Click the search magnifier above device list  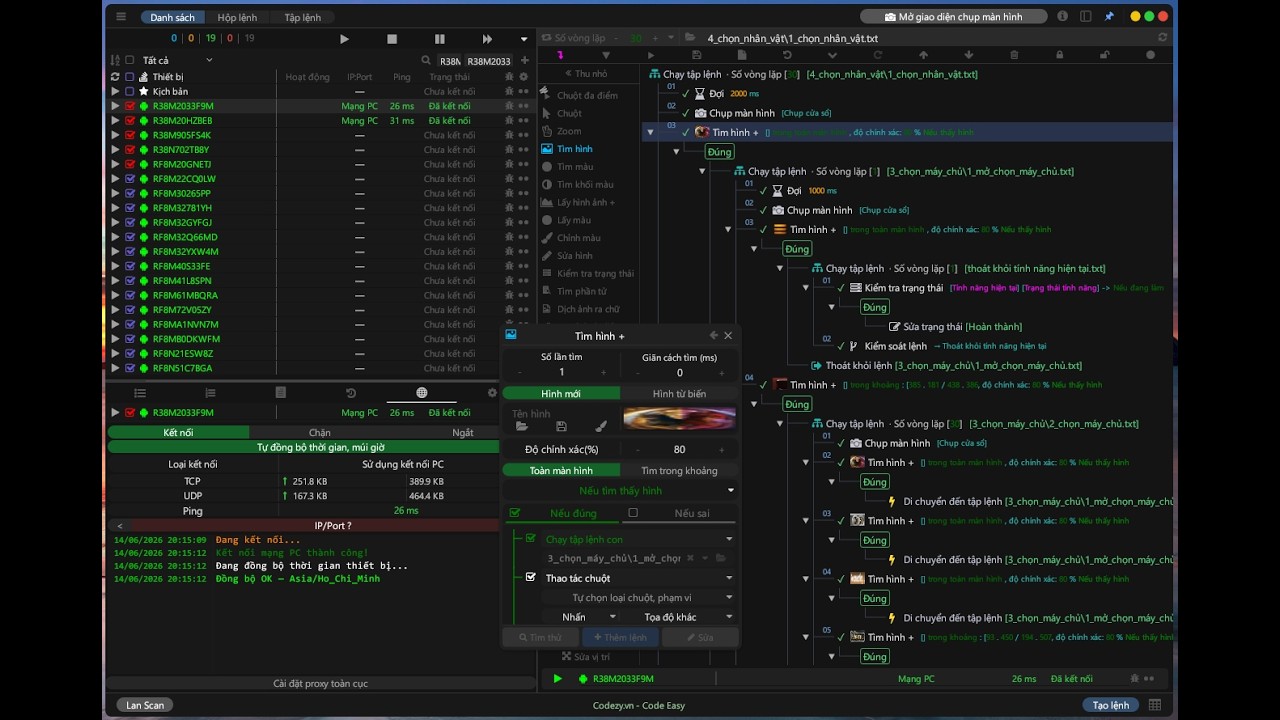[x=427, y=61]
